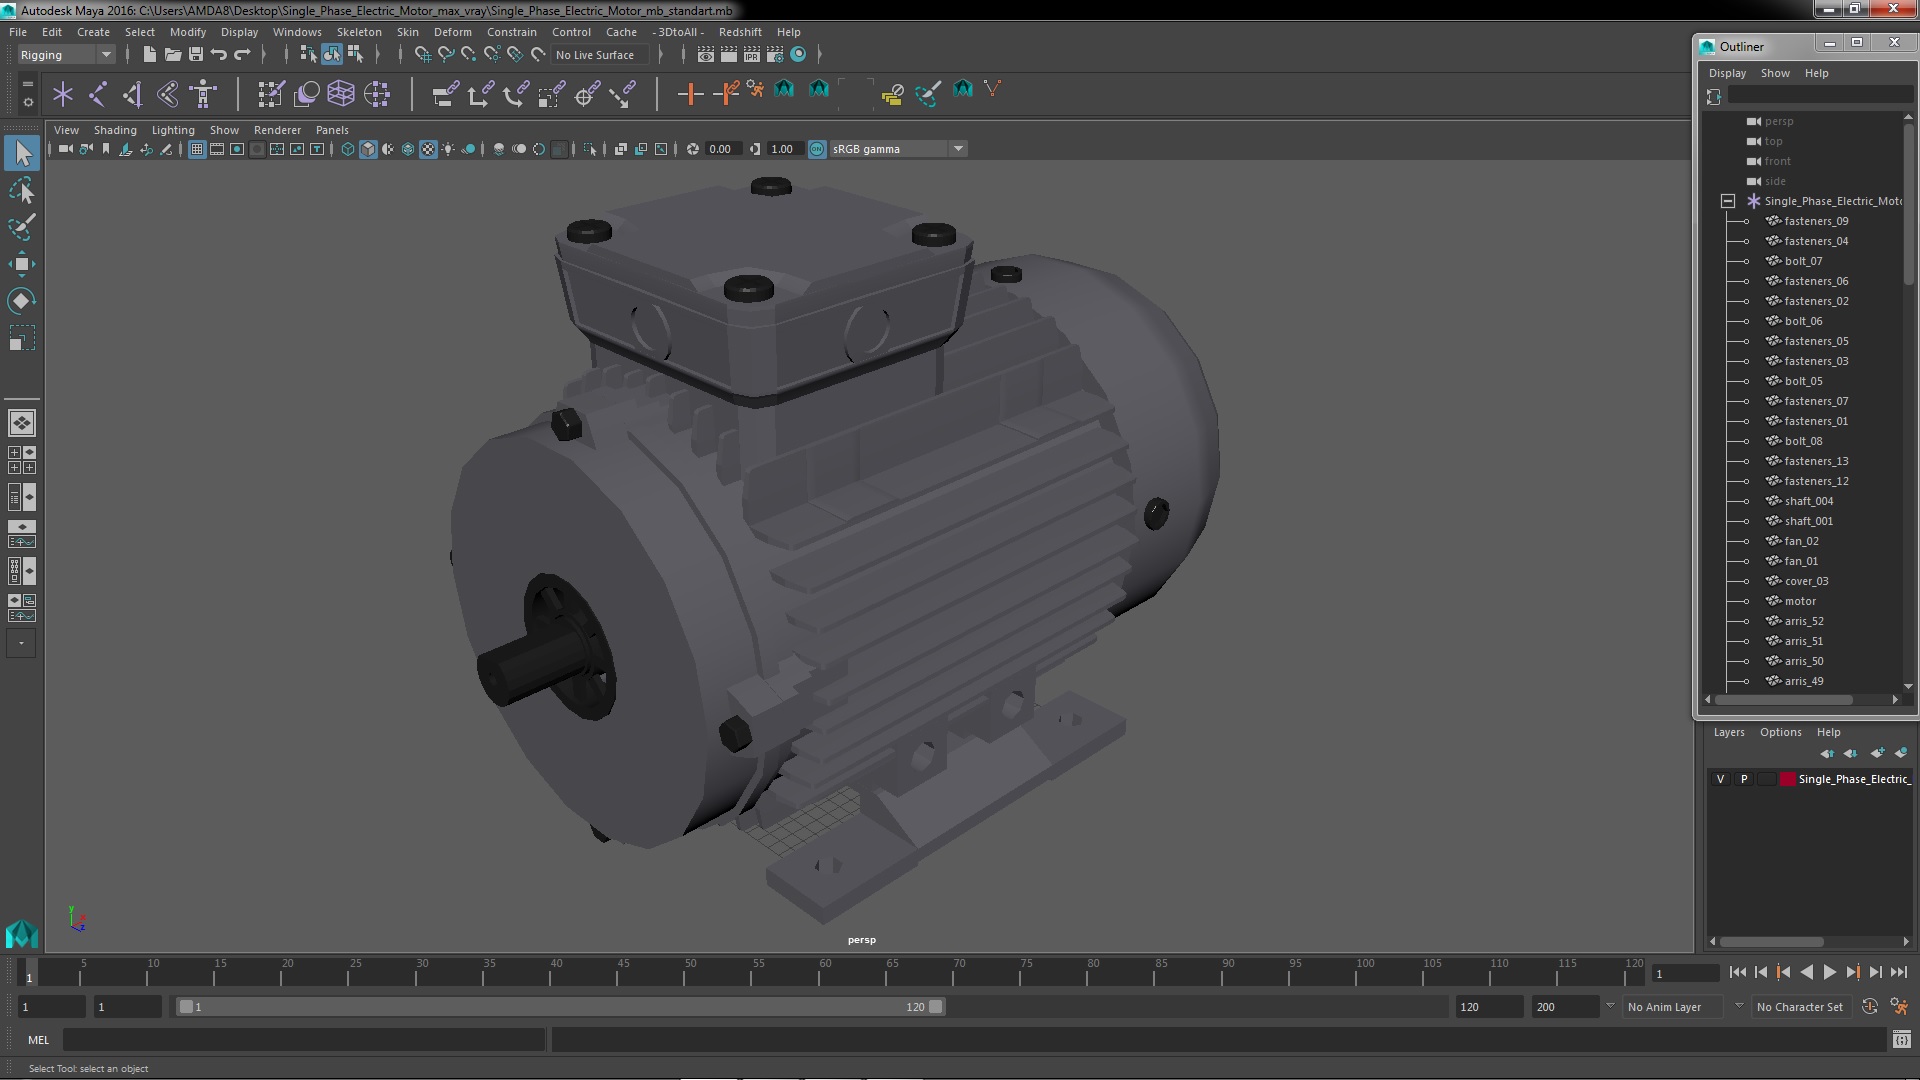Toggle wireframe display in viewport
1920x1080 pixels.
[348, 149]
